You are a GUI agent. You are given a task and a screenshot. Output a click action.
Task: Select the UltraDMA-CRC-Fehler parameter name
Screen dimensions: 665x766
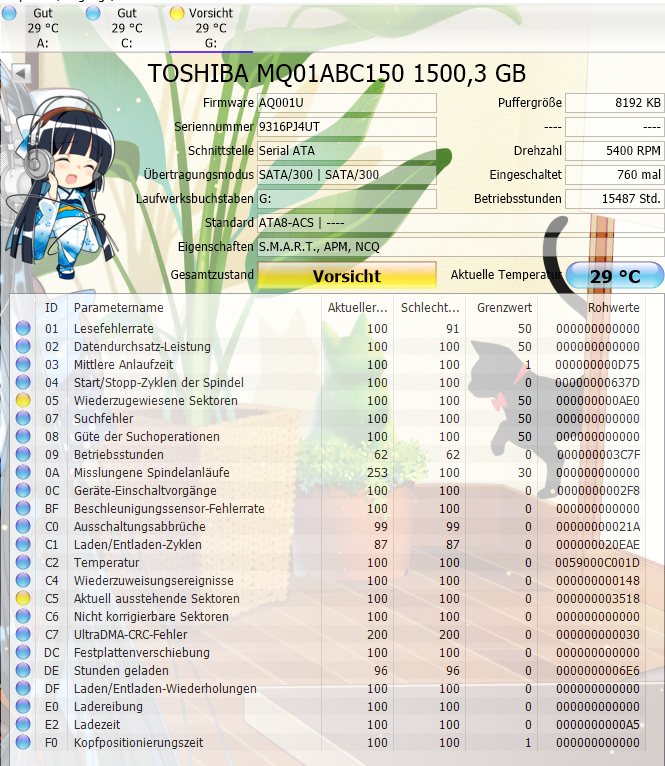point(130,635)
